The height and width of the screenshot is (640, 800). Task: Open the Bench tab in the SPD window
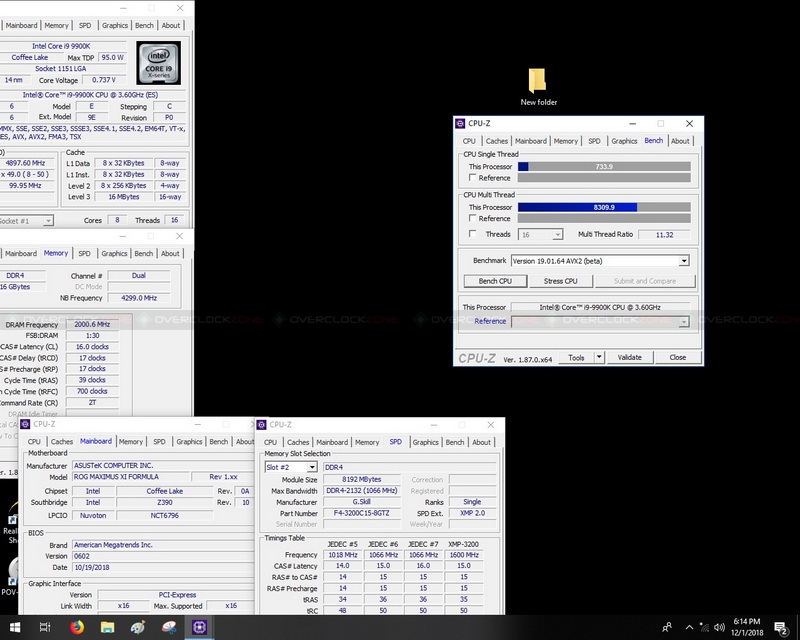pyautogui.click(x=455, y=442)
